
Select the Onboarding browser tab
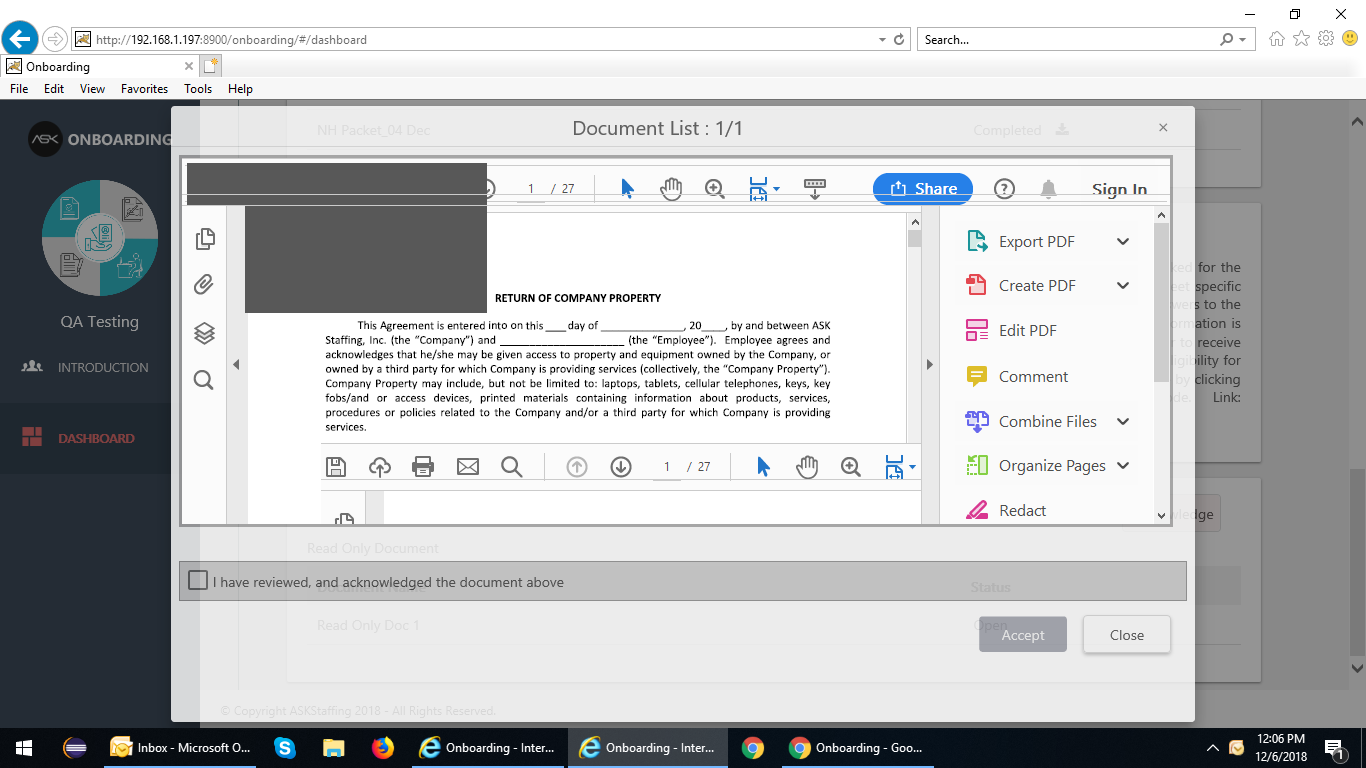tap(100, 66)
